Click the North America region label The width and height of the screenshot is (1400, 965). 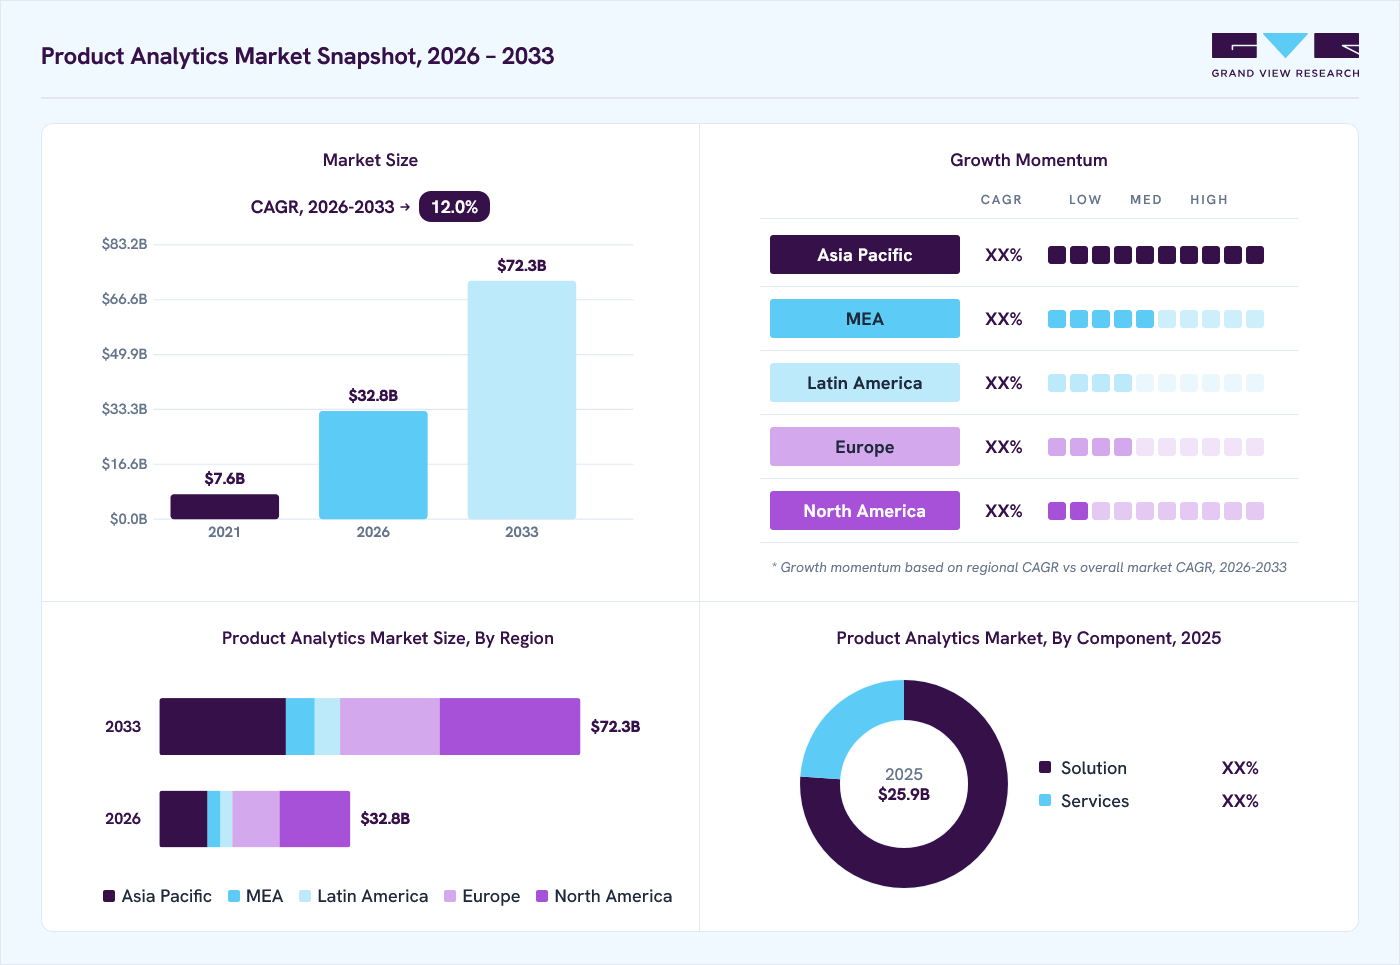[865, 511]
